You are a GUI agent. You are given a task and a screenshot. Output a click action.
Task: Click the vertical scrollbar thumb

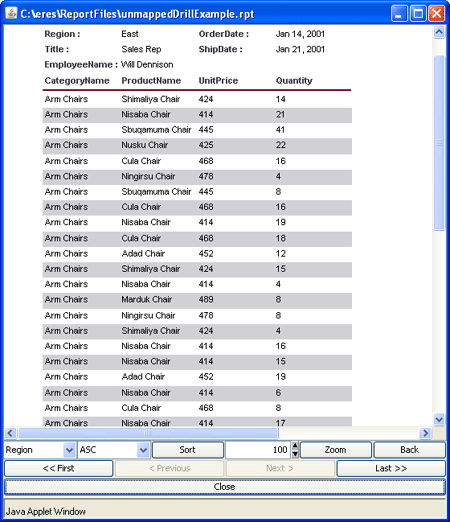click(439, 143)
